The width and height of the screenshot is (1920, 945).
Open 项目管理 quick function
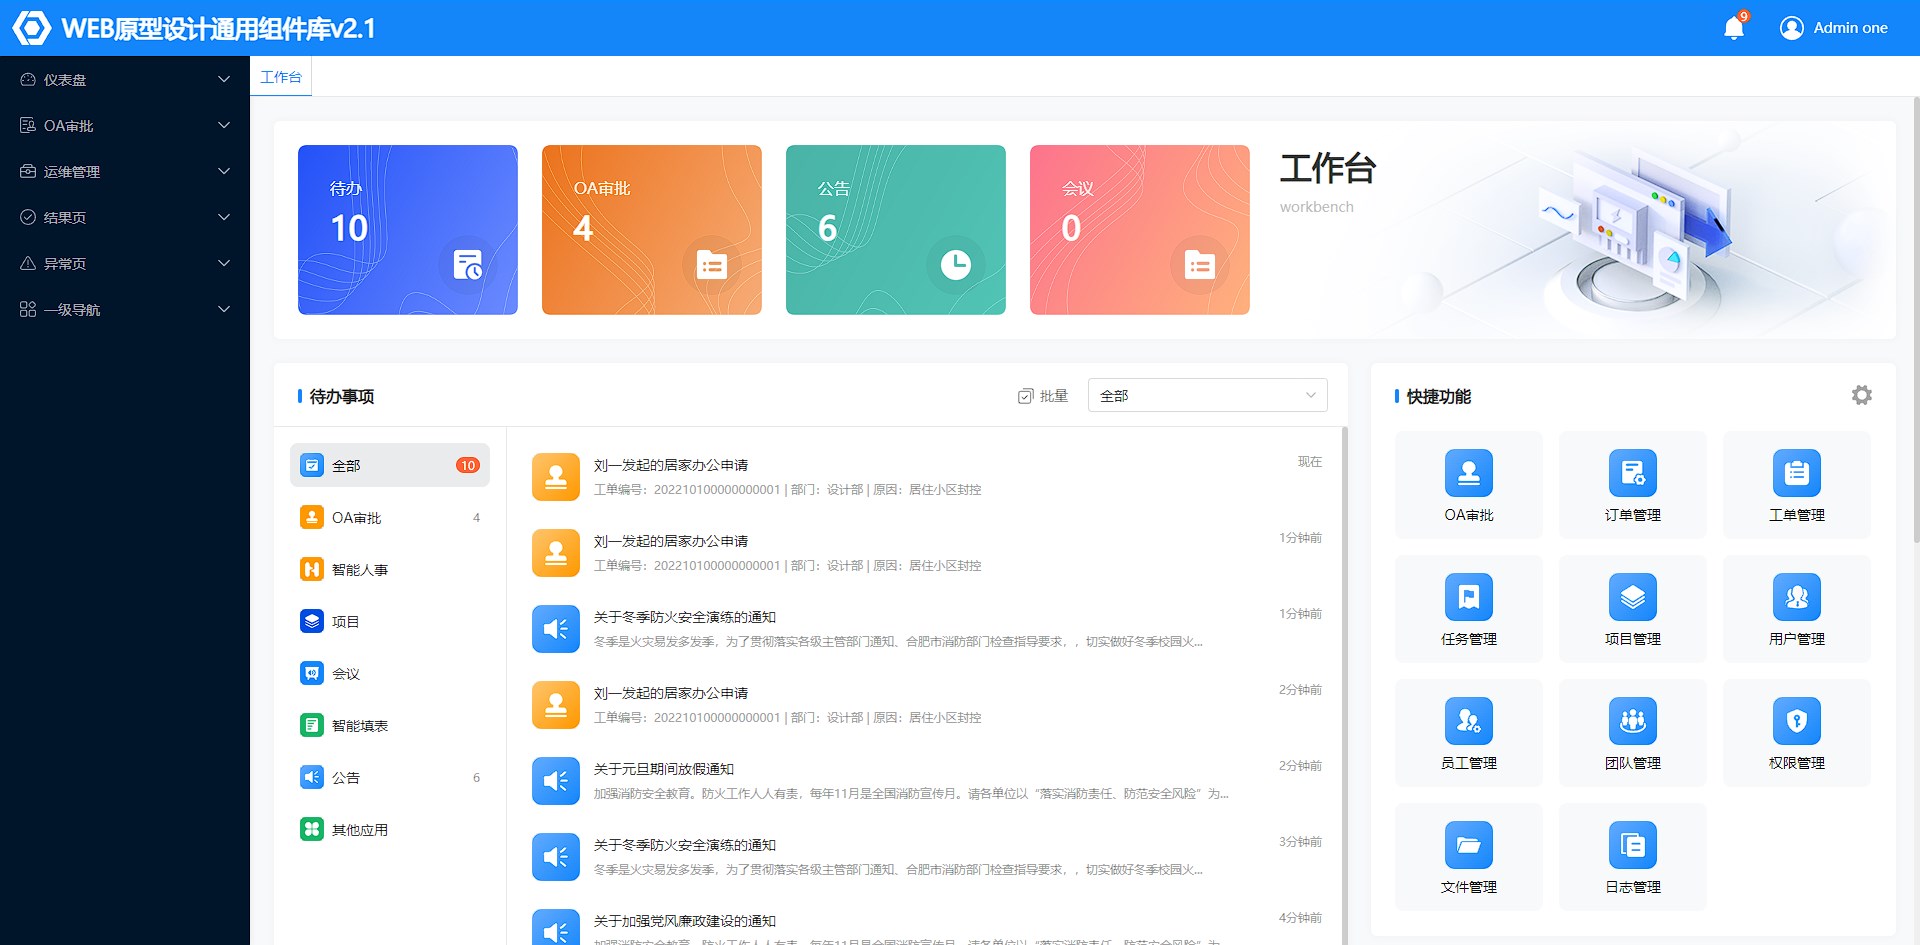[1632, 598]
